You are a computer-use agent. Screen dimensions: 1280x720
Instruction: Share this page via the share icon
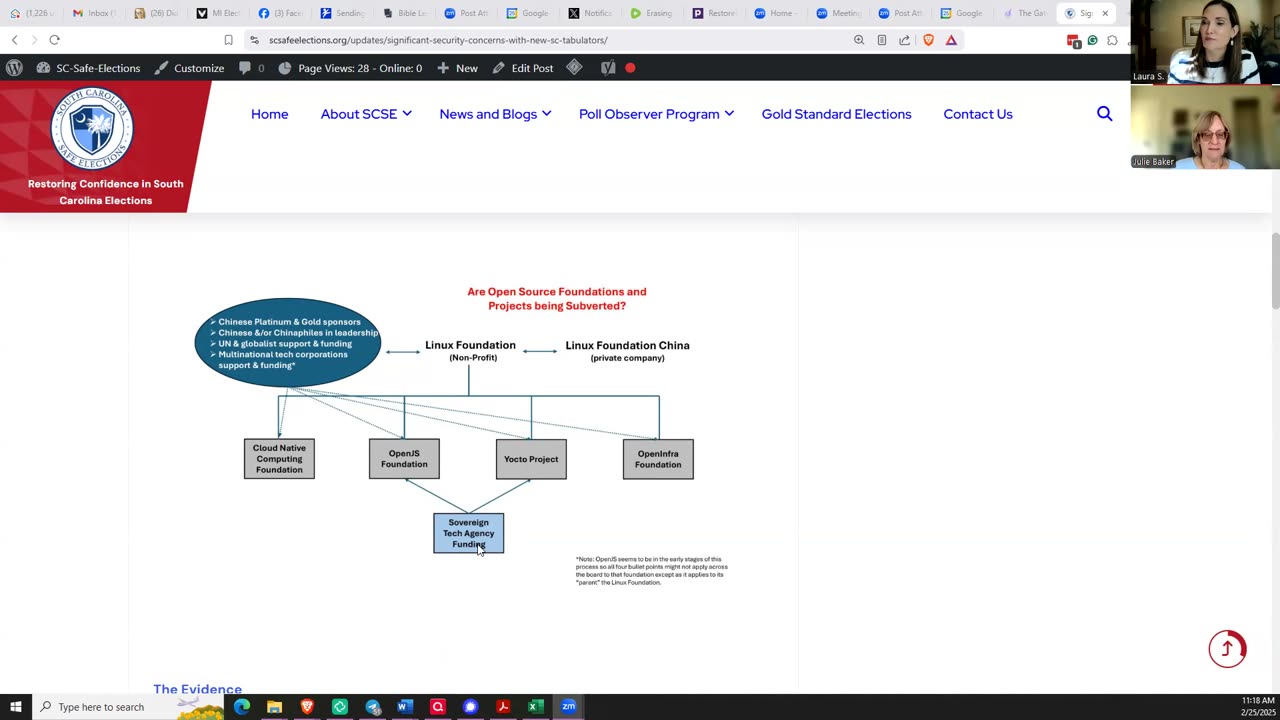pyautogui.click(x=904, y=40)
